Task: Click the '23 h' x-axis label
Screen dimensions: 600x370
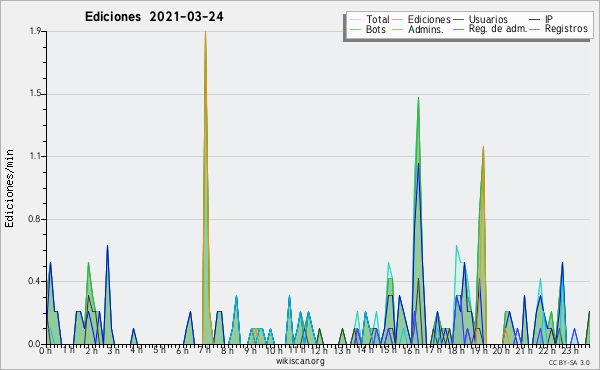Action: (570, 350)
